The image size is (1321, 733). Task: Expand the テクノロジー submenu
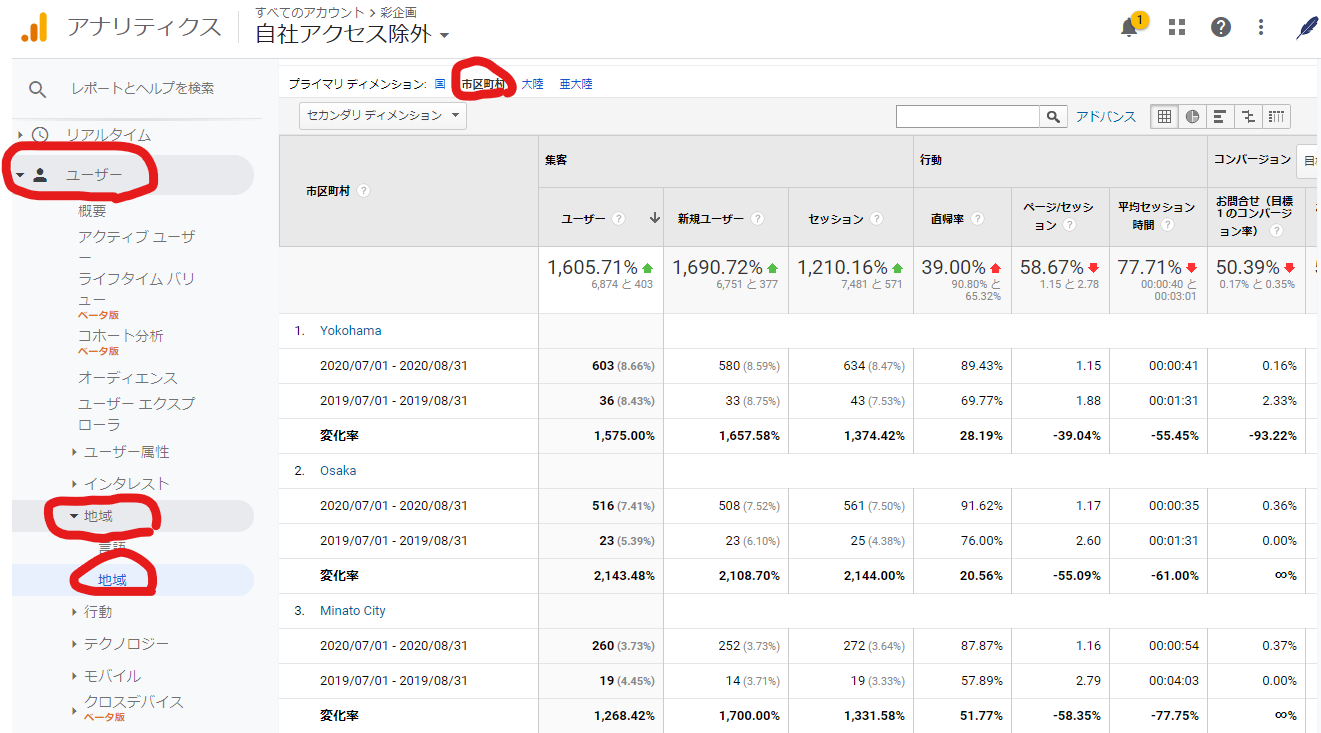pyautogui.click(x=75, y=644)
